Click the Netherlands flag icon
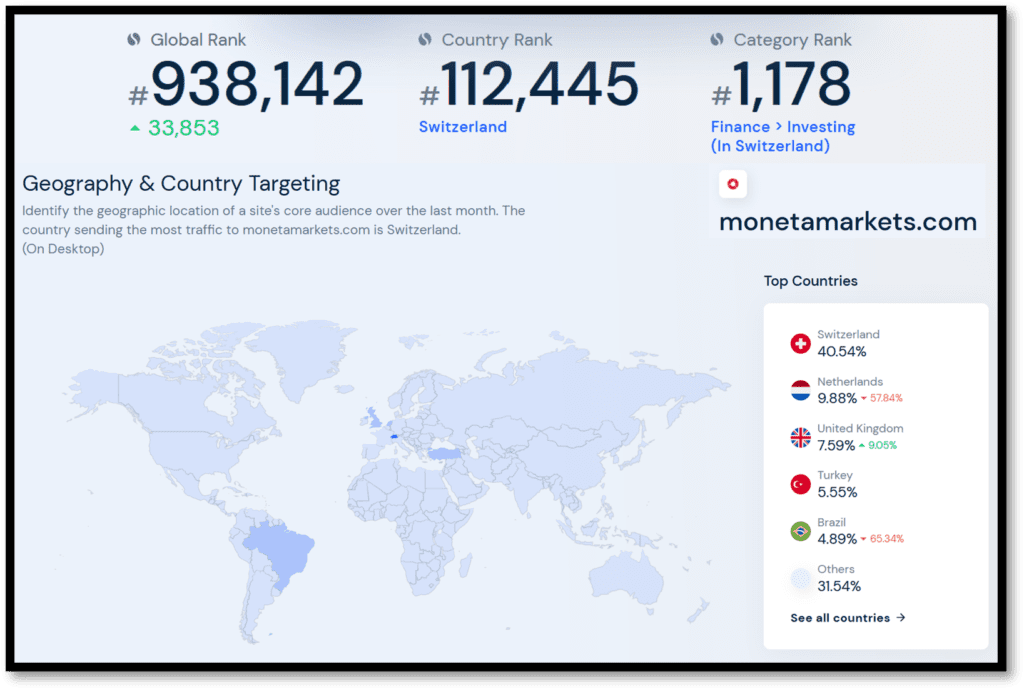The image size is (1024, 689). click(800, 391)
